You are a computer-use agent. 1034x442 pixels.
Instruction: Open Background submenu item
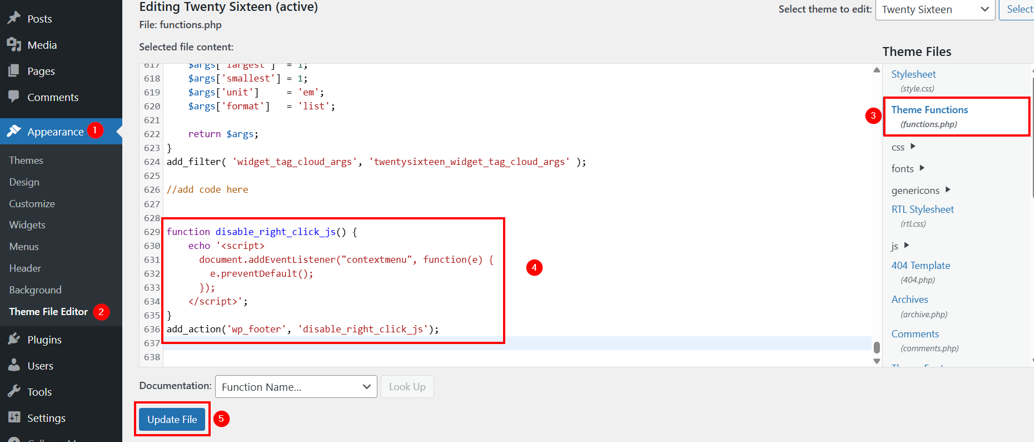click(x=35, y=290)
